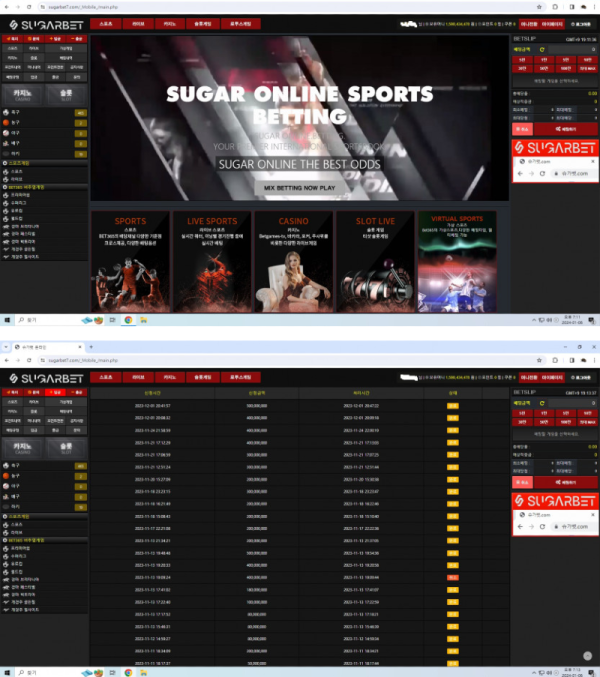Open Task View on the upper taskbar
Image resolution: width=600 pixels, height=677 pixels.
click(113, 320)
